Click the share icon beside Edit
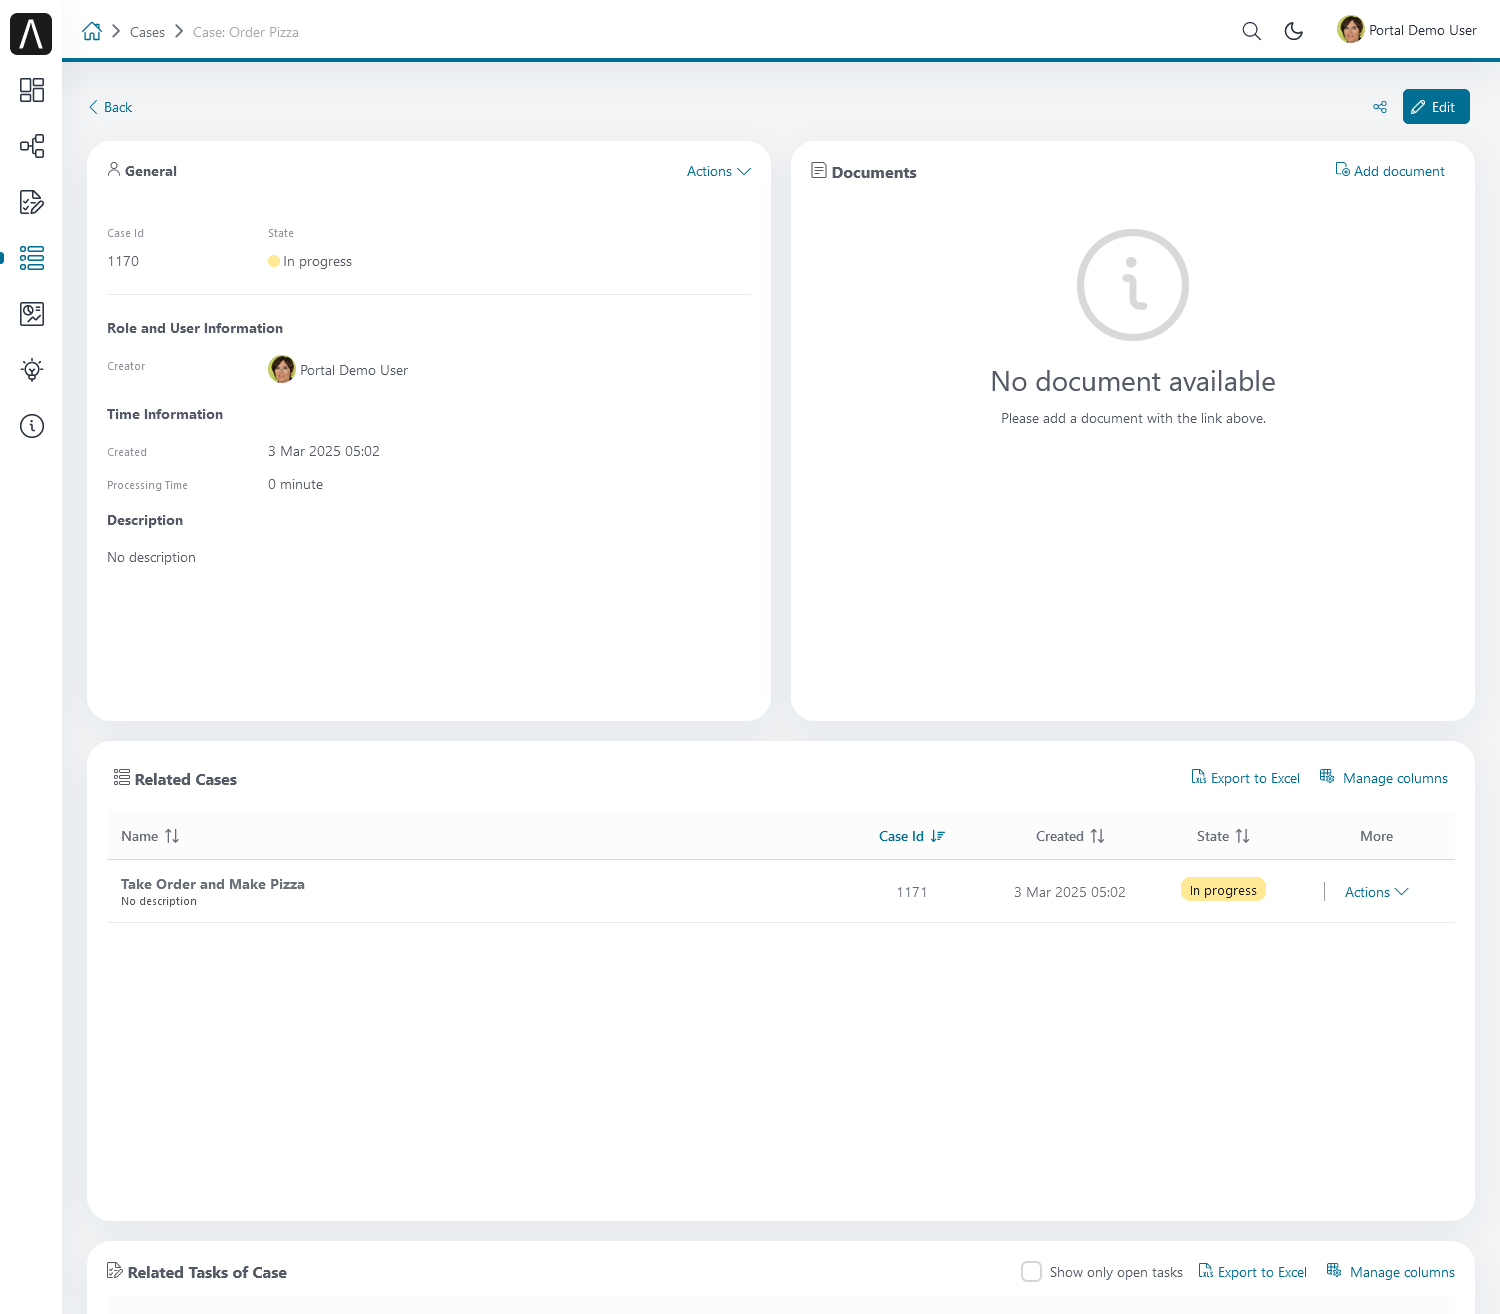This screenshot has height=1314, width=1500. pos(1380,107)
